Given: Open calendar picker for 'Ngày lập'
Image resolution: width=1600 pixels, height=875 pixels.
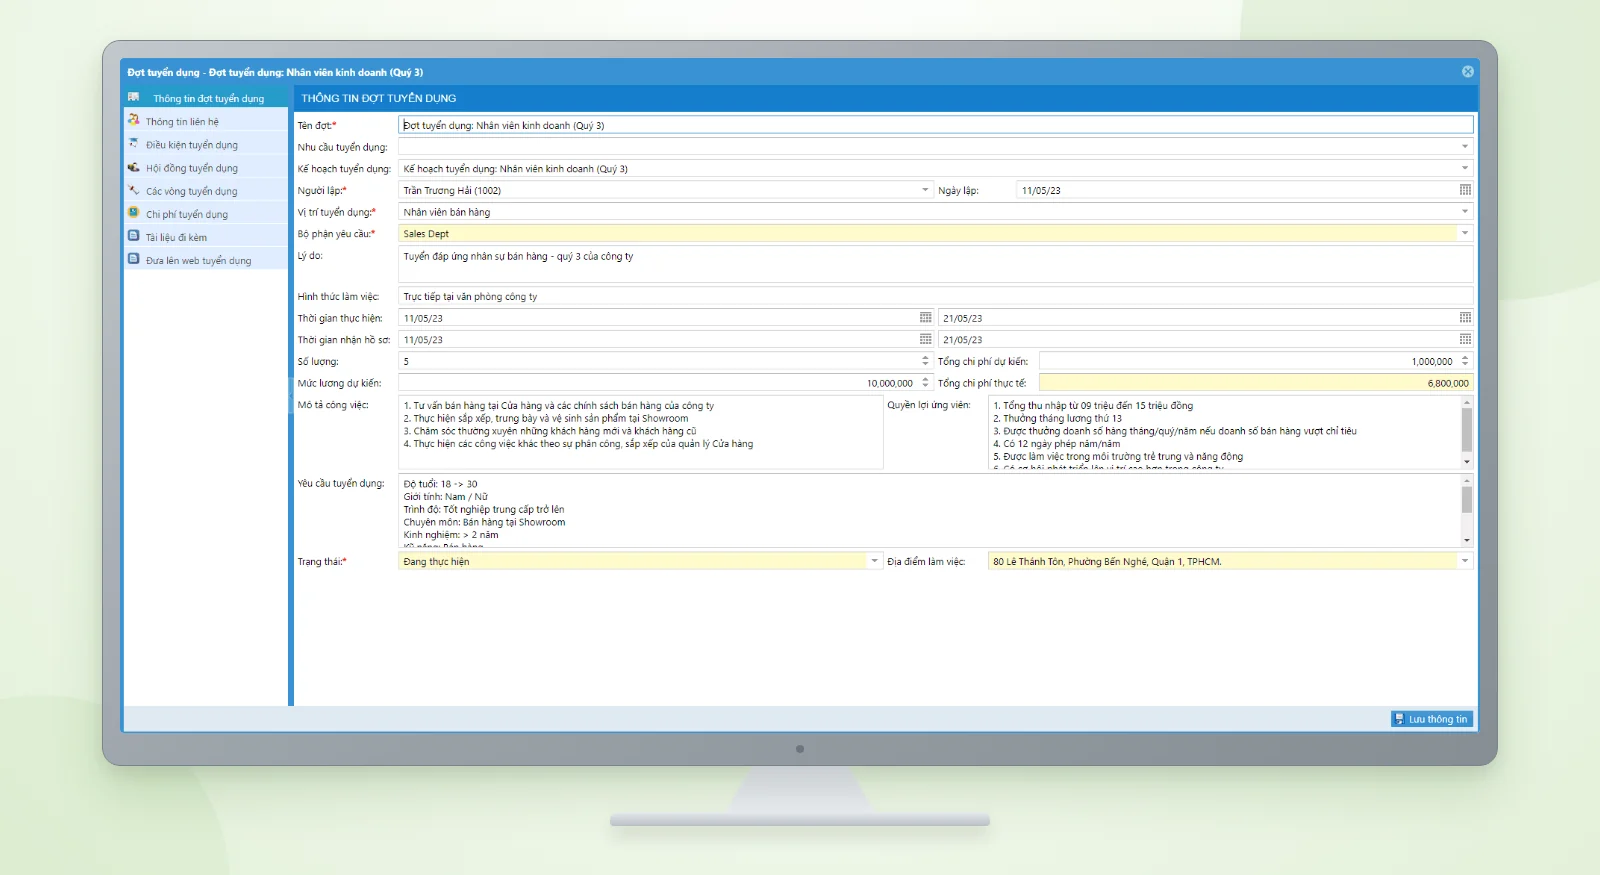Looking at the screenshot, I should click(x=1465, y=190).
